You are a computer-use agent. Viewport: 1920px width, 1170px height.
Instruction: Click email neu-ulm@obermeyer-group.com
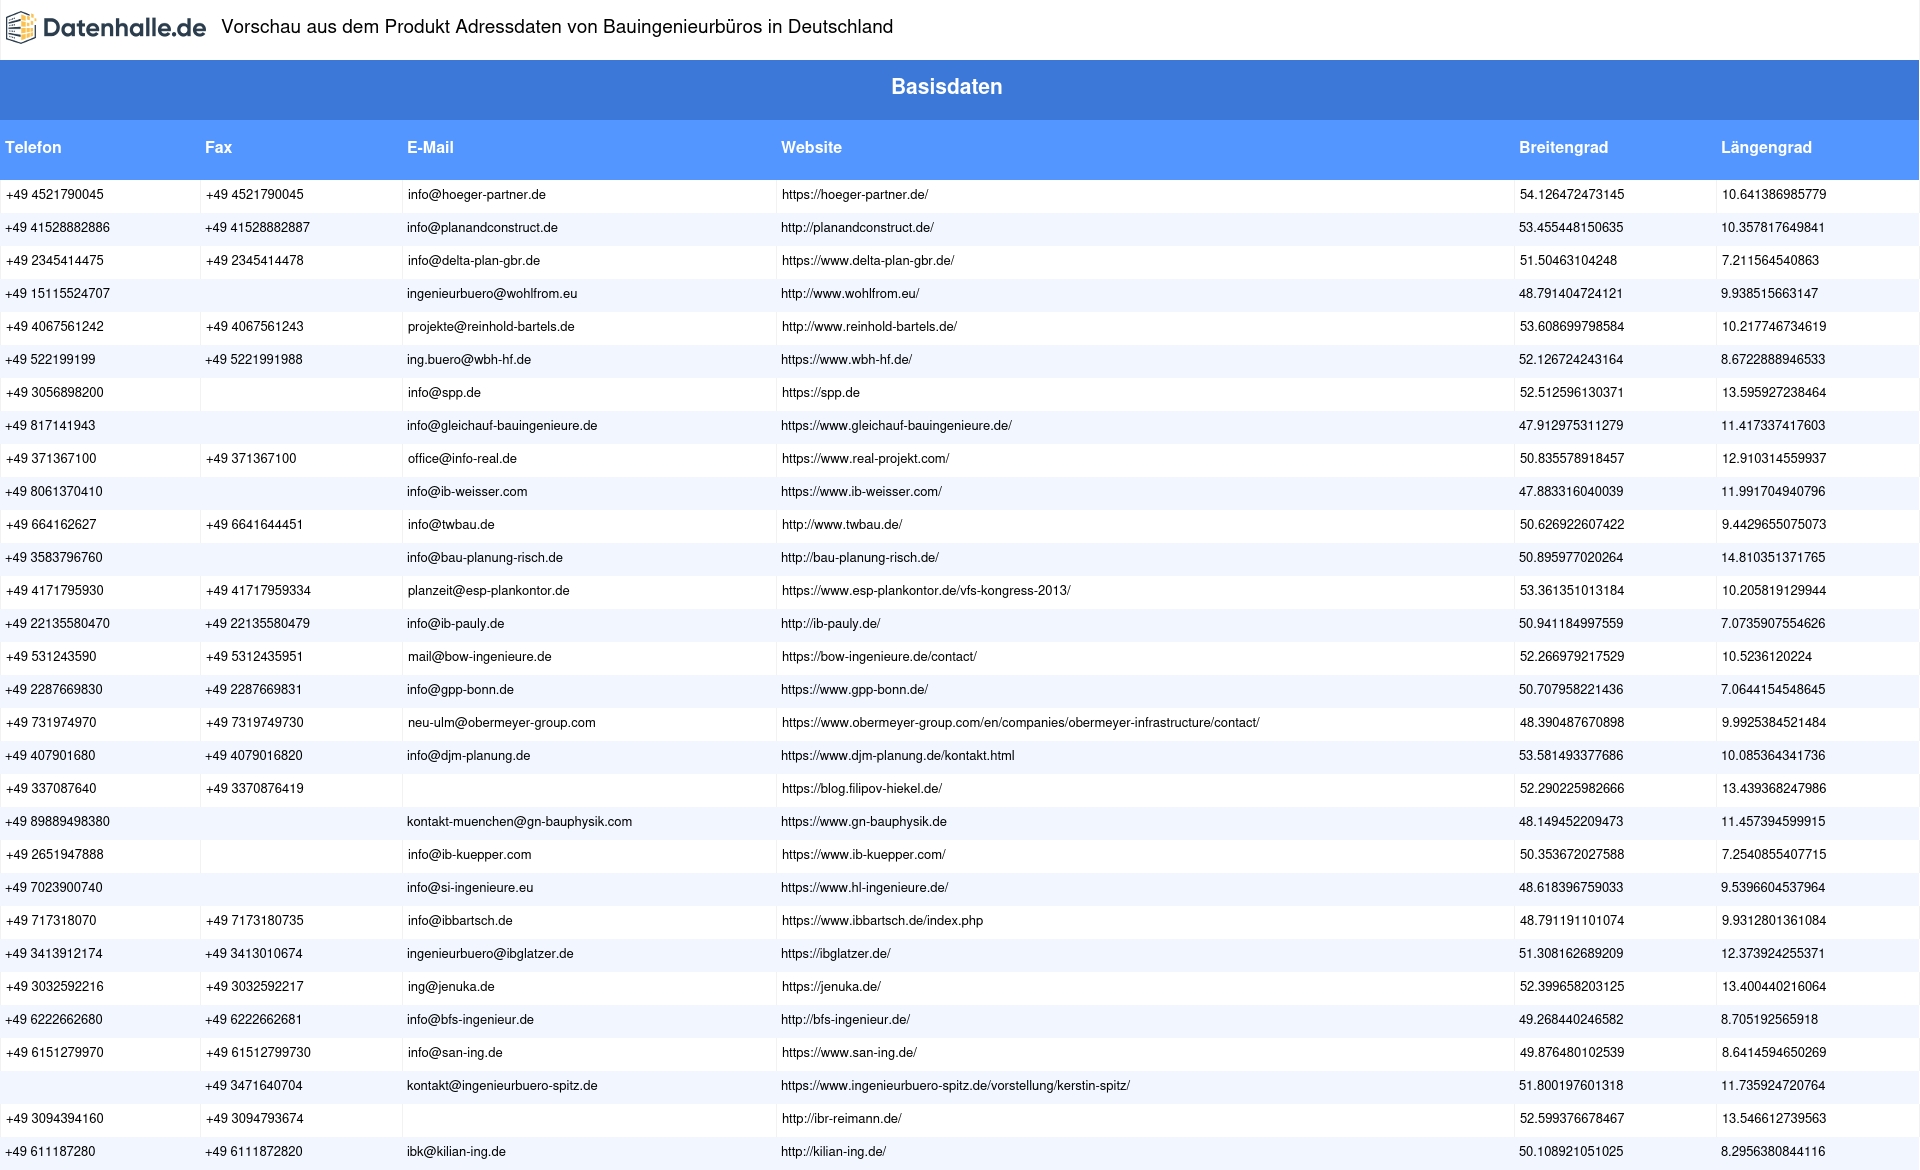click(502, 723)
